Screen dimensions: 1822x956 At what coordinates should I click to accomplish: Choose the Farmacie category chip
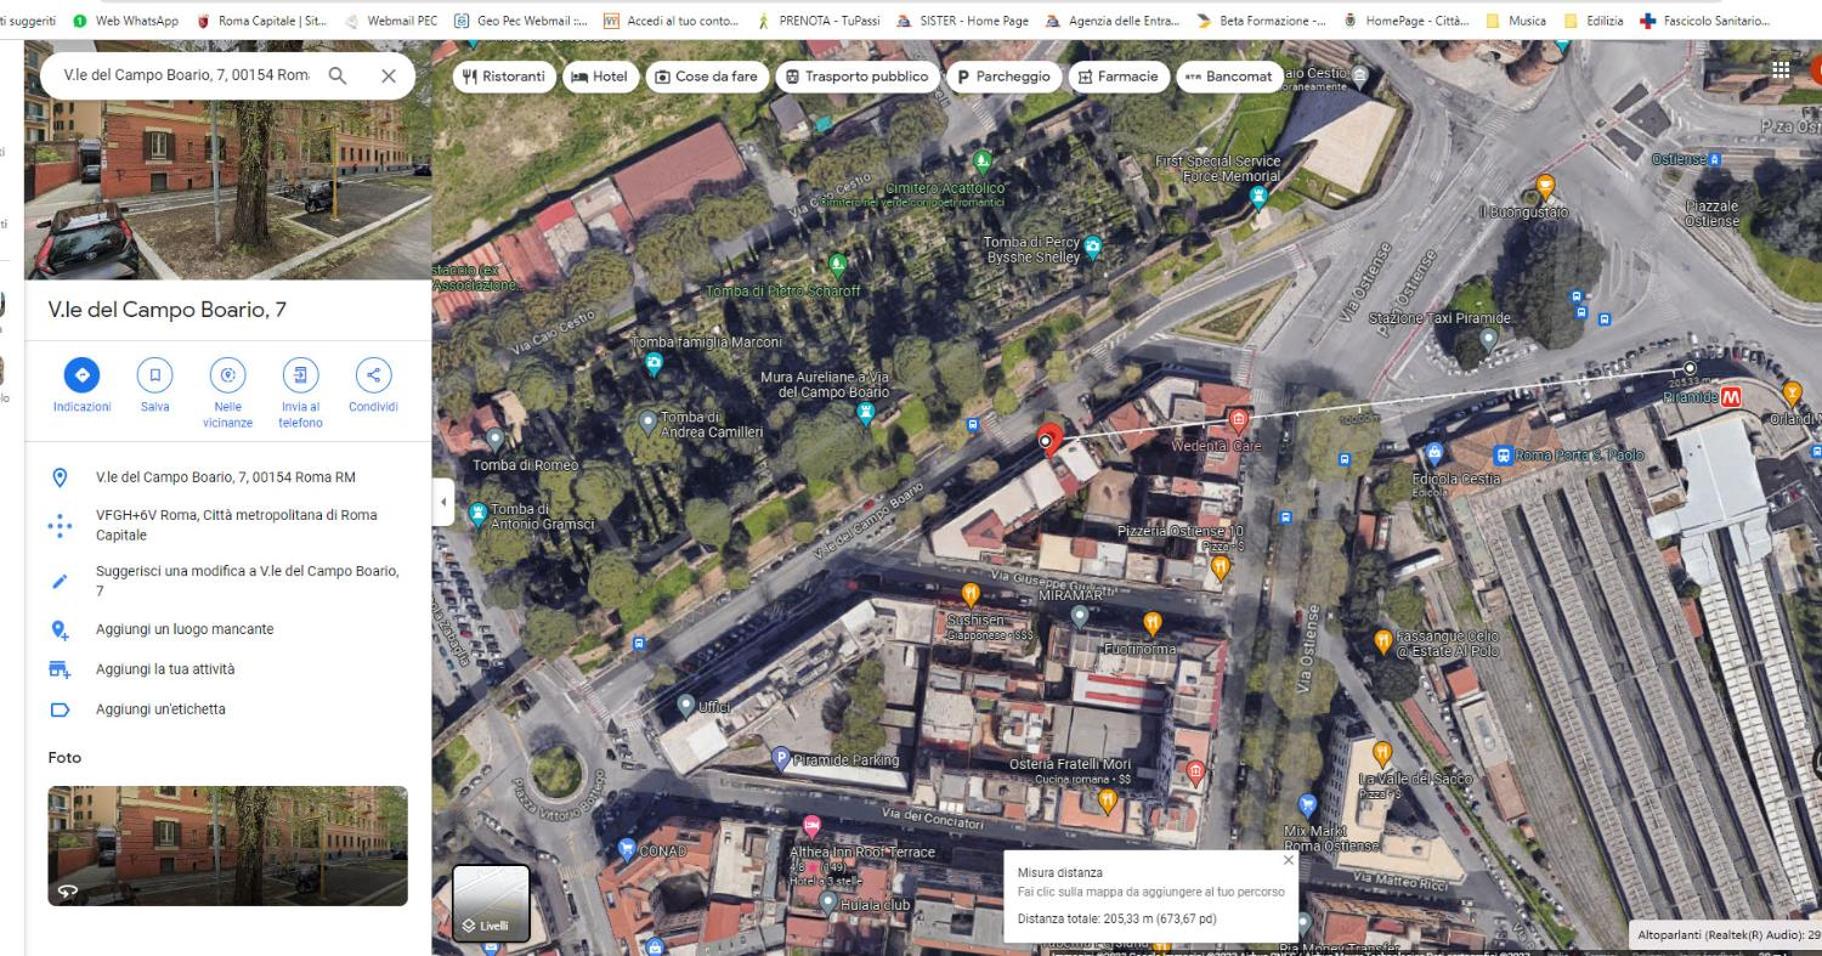pyautogui.click(x=1118, y=76)
